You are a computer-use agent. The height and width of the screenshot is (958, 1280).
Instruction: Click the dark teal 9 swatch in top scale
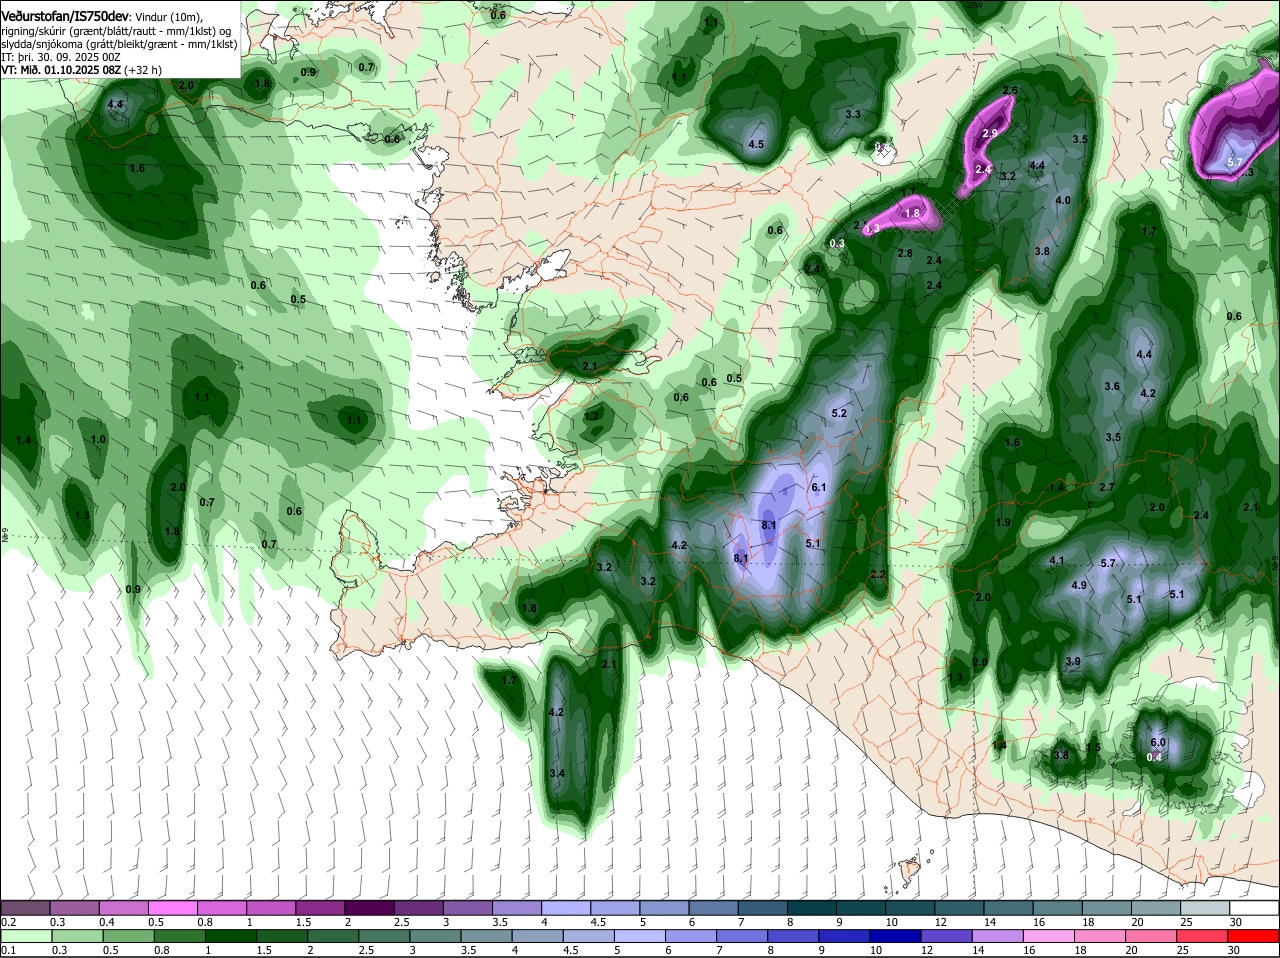859,907
